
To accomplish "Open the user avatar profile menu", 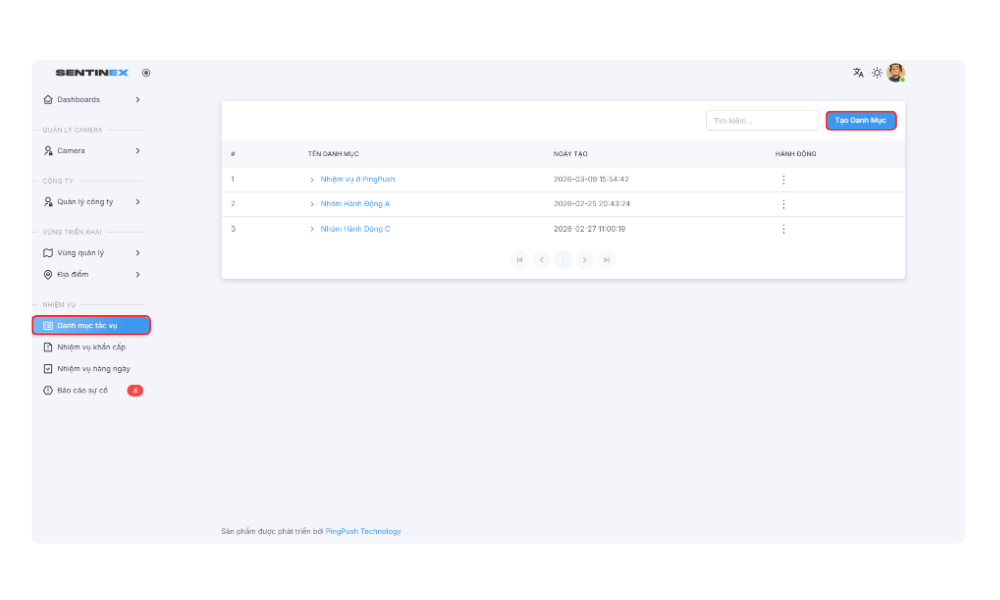I will tap(896, 73).
